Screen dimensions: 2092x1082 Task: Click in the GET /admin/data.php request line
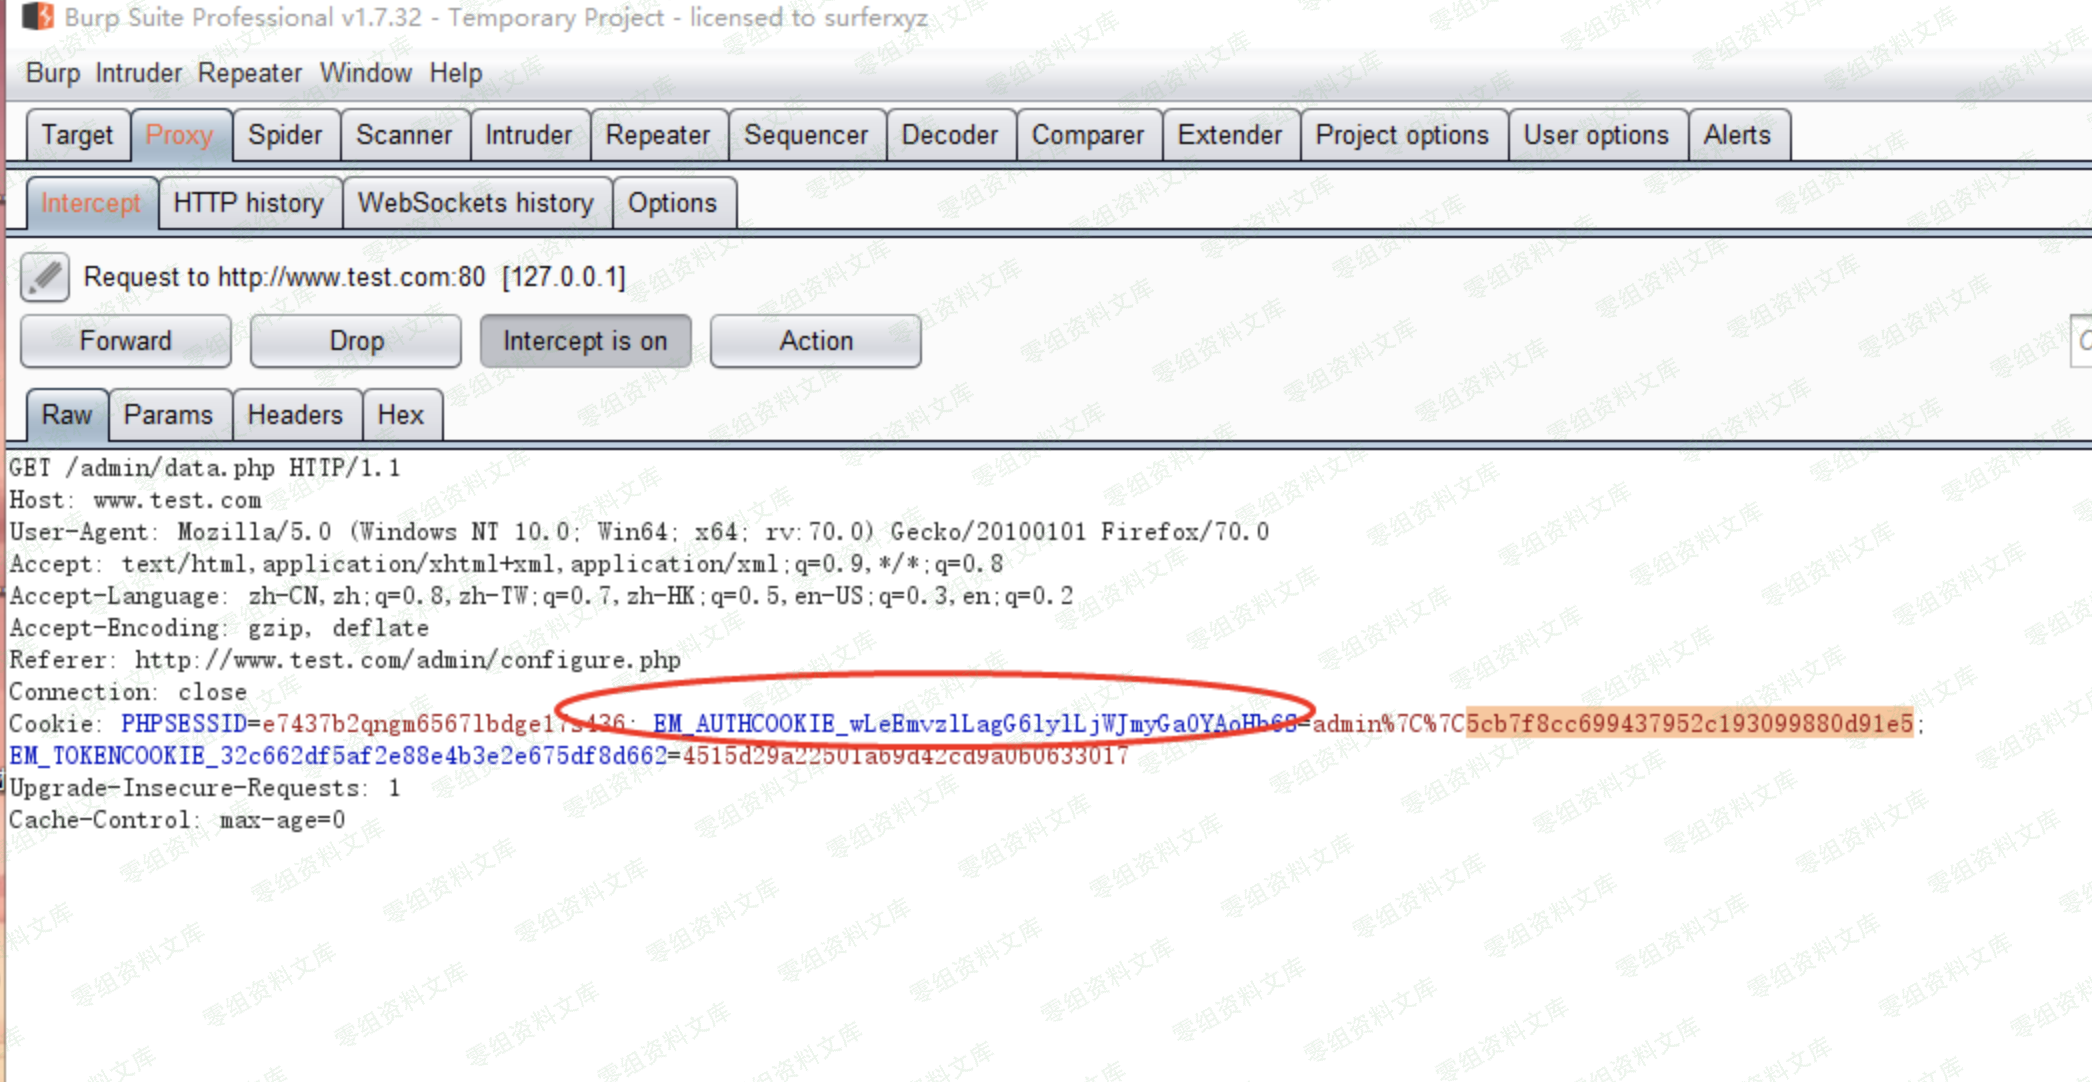pos(205,468)
